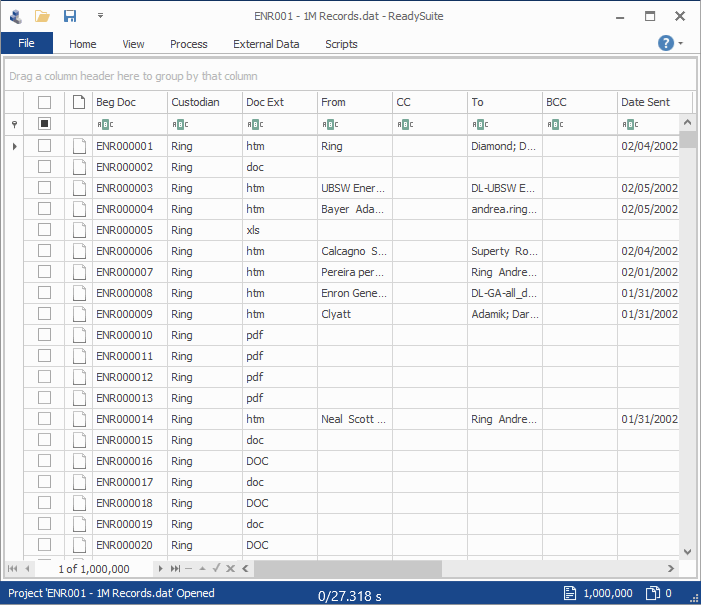Screen dimensions: 701x605
Task: Open filter operator menu under Doc Ext
Action: 253,124
